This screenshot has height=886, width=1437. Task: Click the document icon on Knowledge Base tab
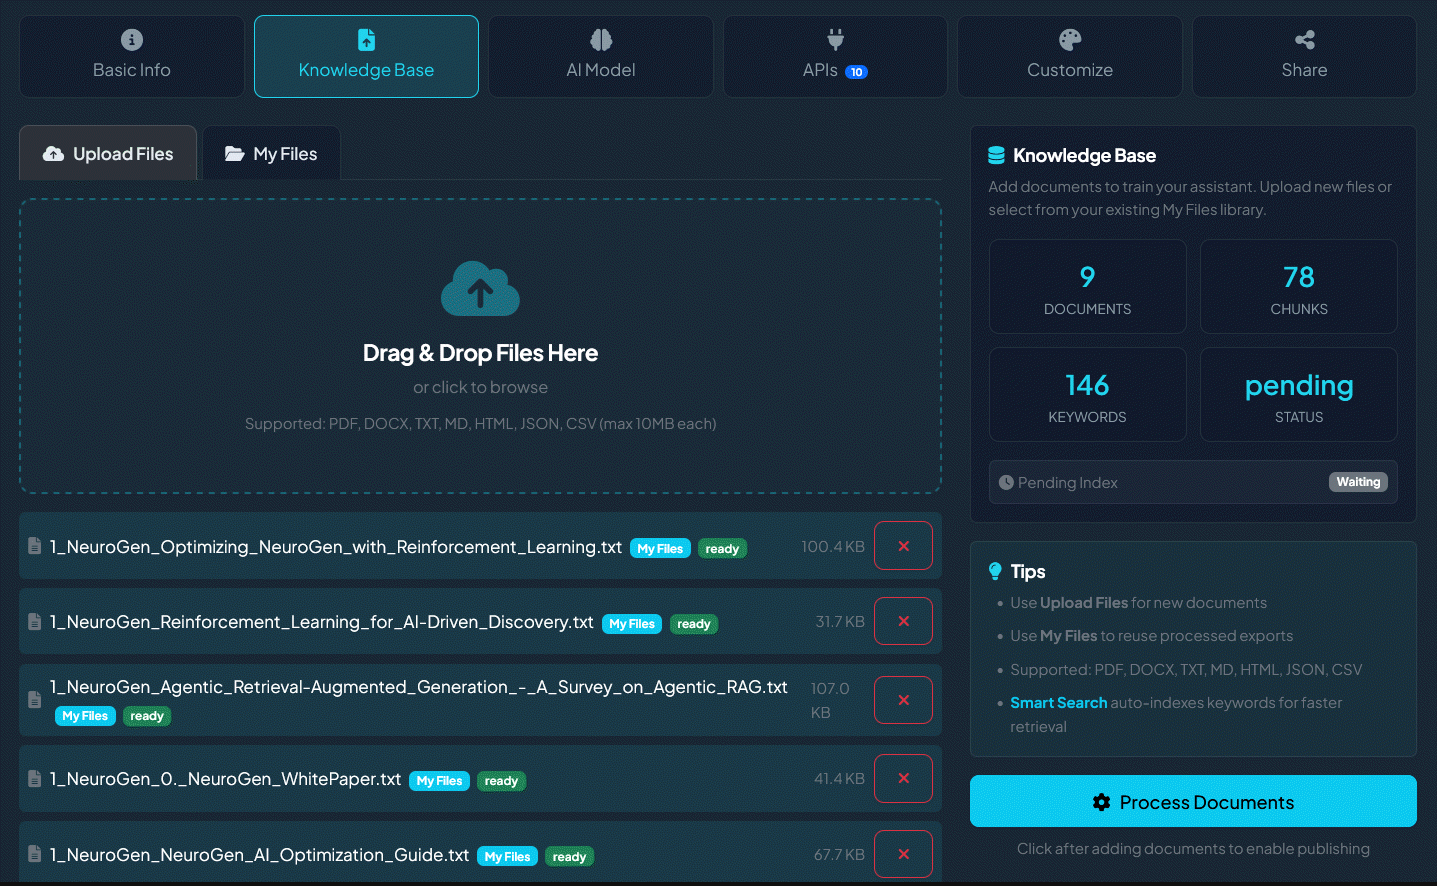(x=366, y=39)
